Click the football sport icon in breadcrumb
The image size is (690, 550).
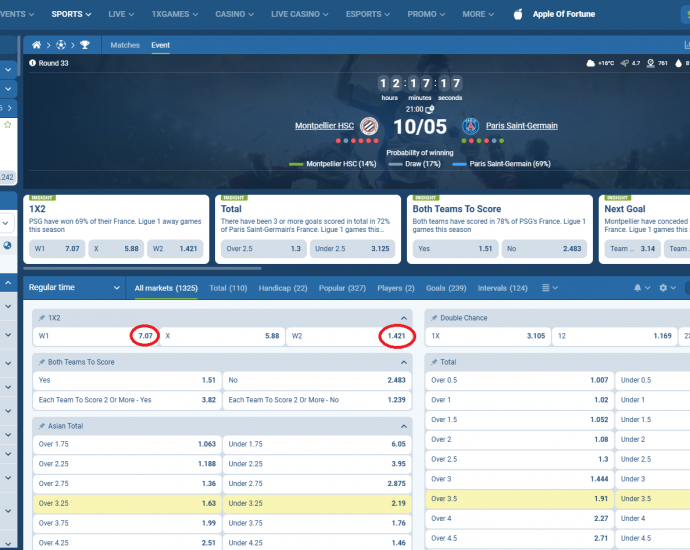(61, 45)
